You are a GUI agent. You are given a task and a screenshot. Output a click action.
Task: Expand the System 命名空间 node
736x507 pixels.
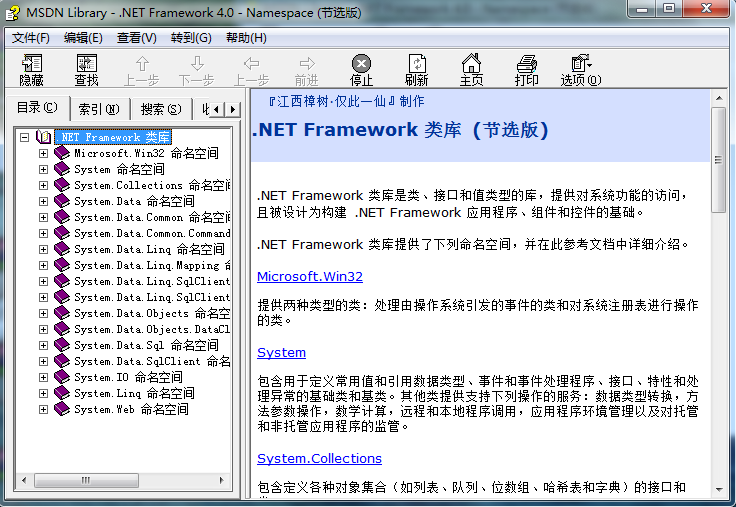pyautogui.click(x=43, y=169)
